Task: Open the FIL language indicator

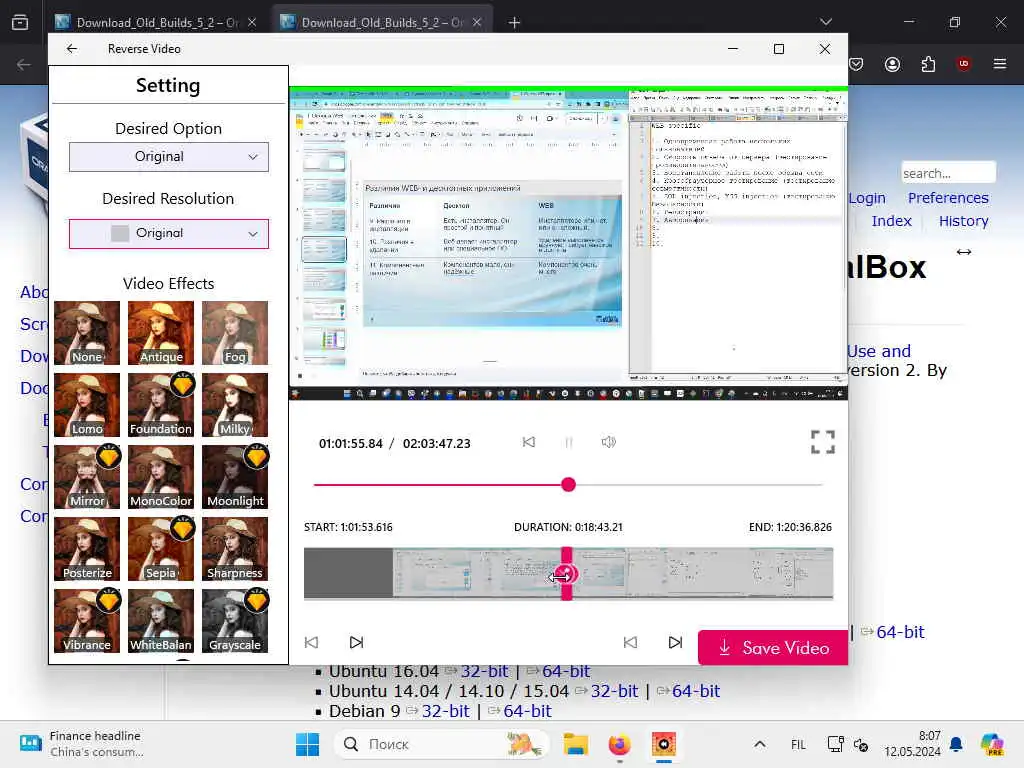Action: click(x=798, y=744)
